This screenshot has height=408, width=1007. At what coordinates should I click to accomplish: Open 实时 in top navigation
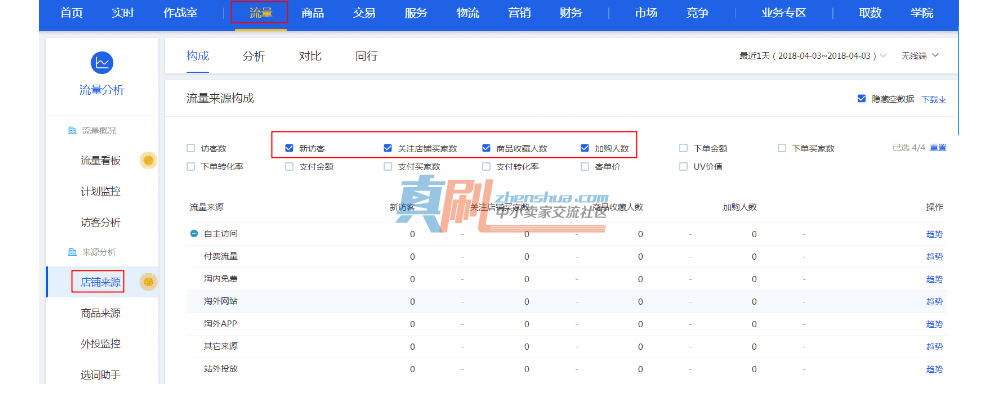click(123, 13)
